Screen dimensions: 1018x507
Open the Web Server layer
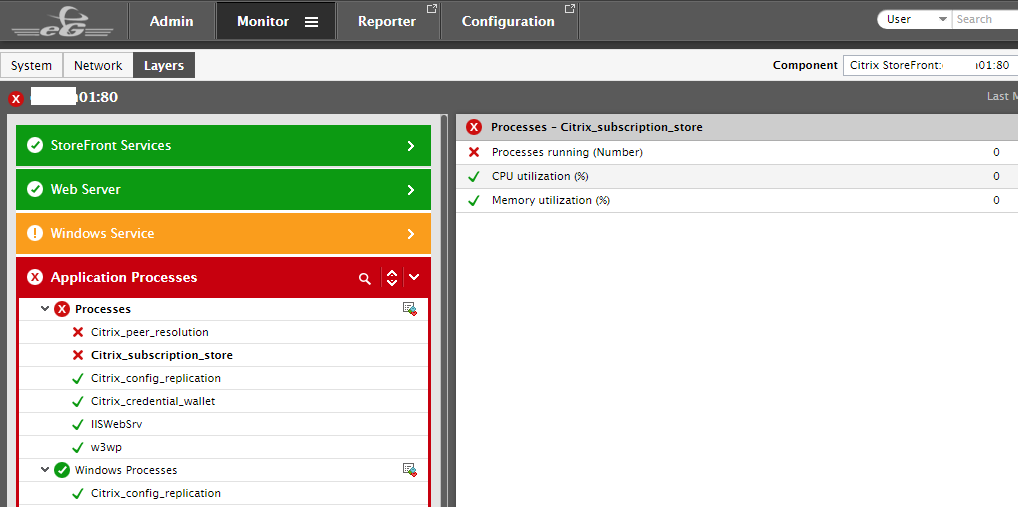click(223, 190)
